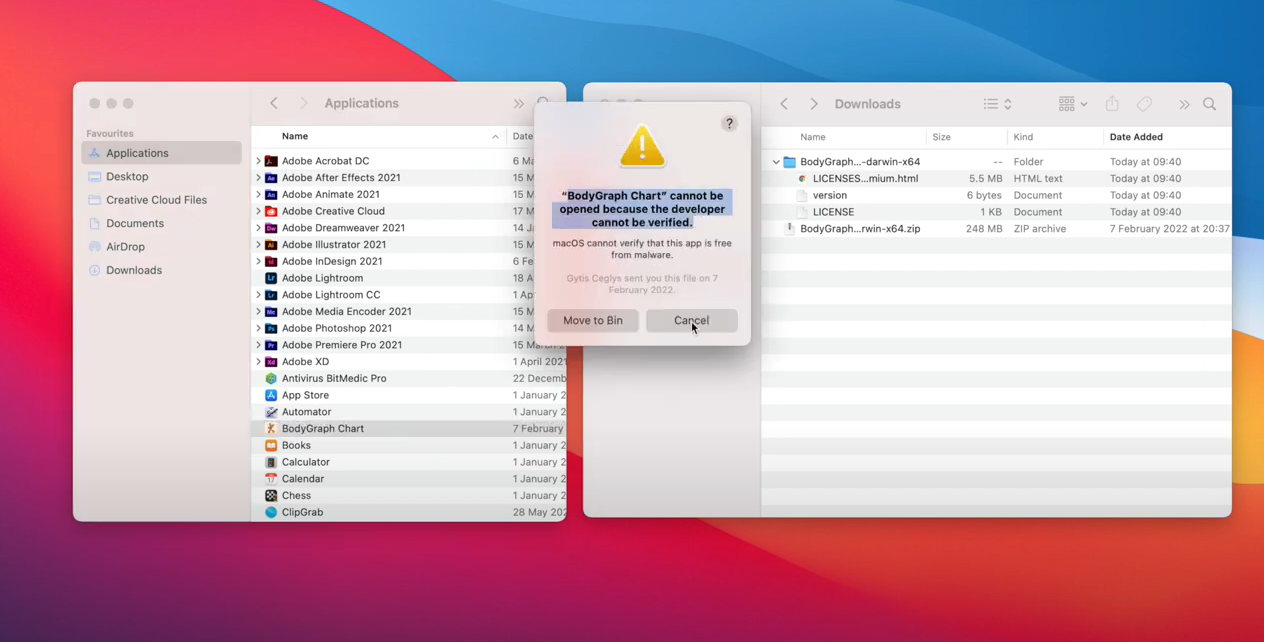Select the Adobe XD app icon
1264x642 pixels.
click(271, 362)
